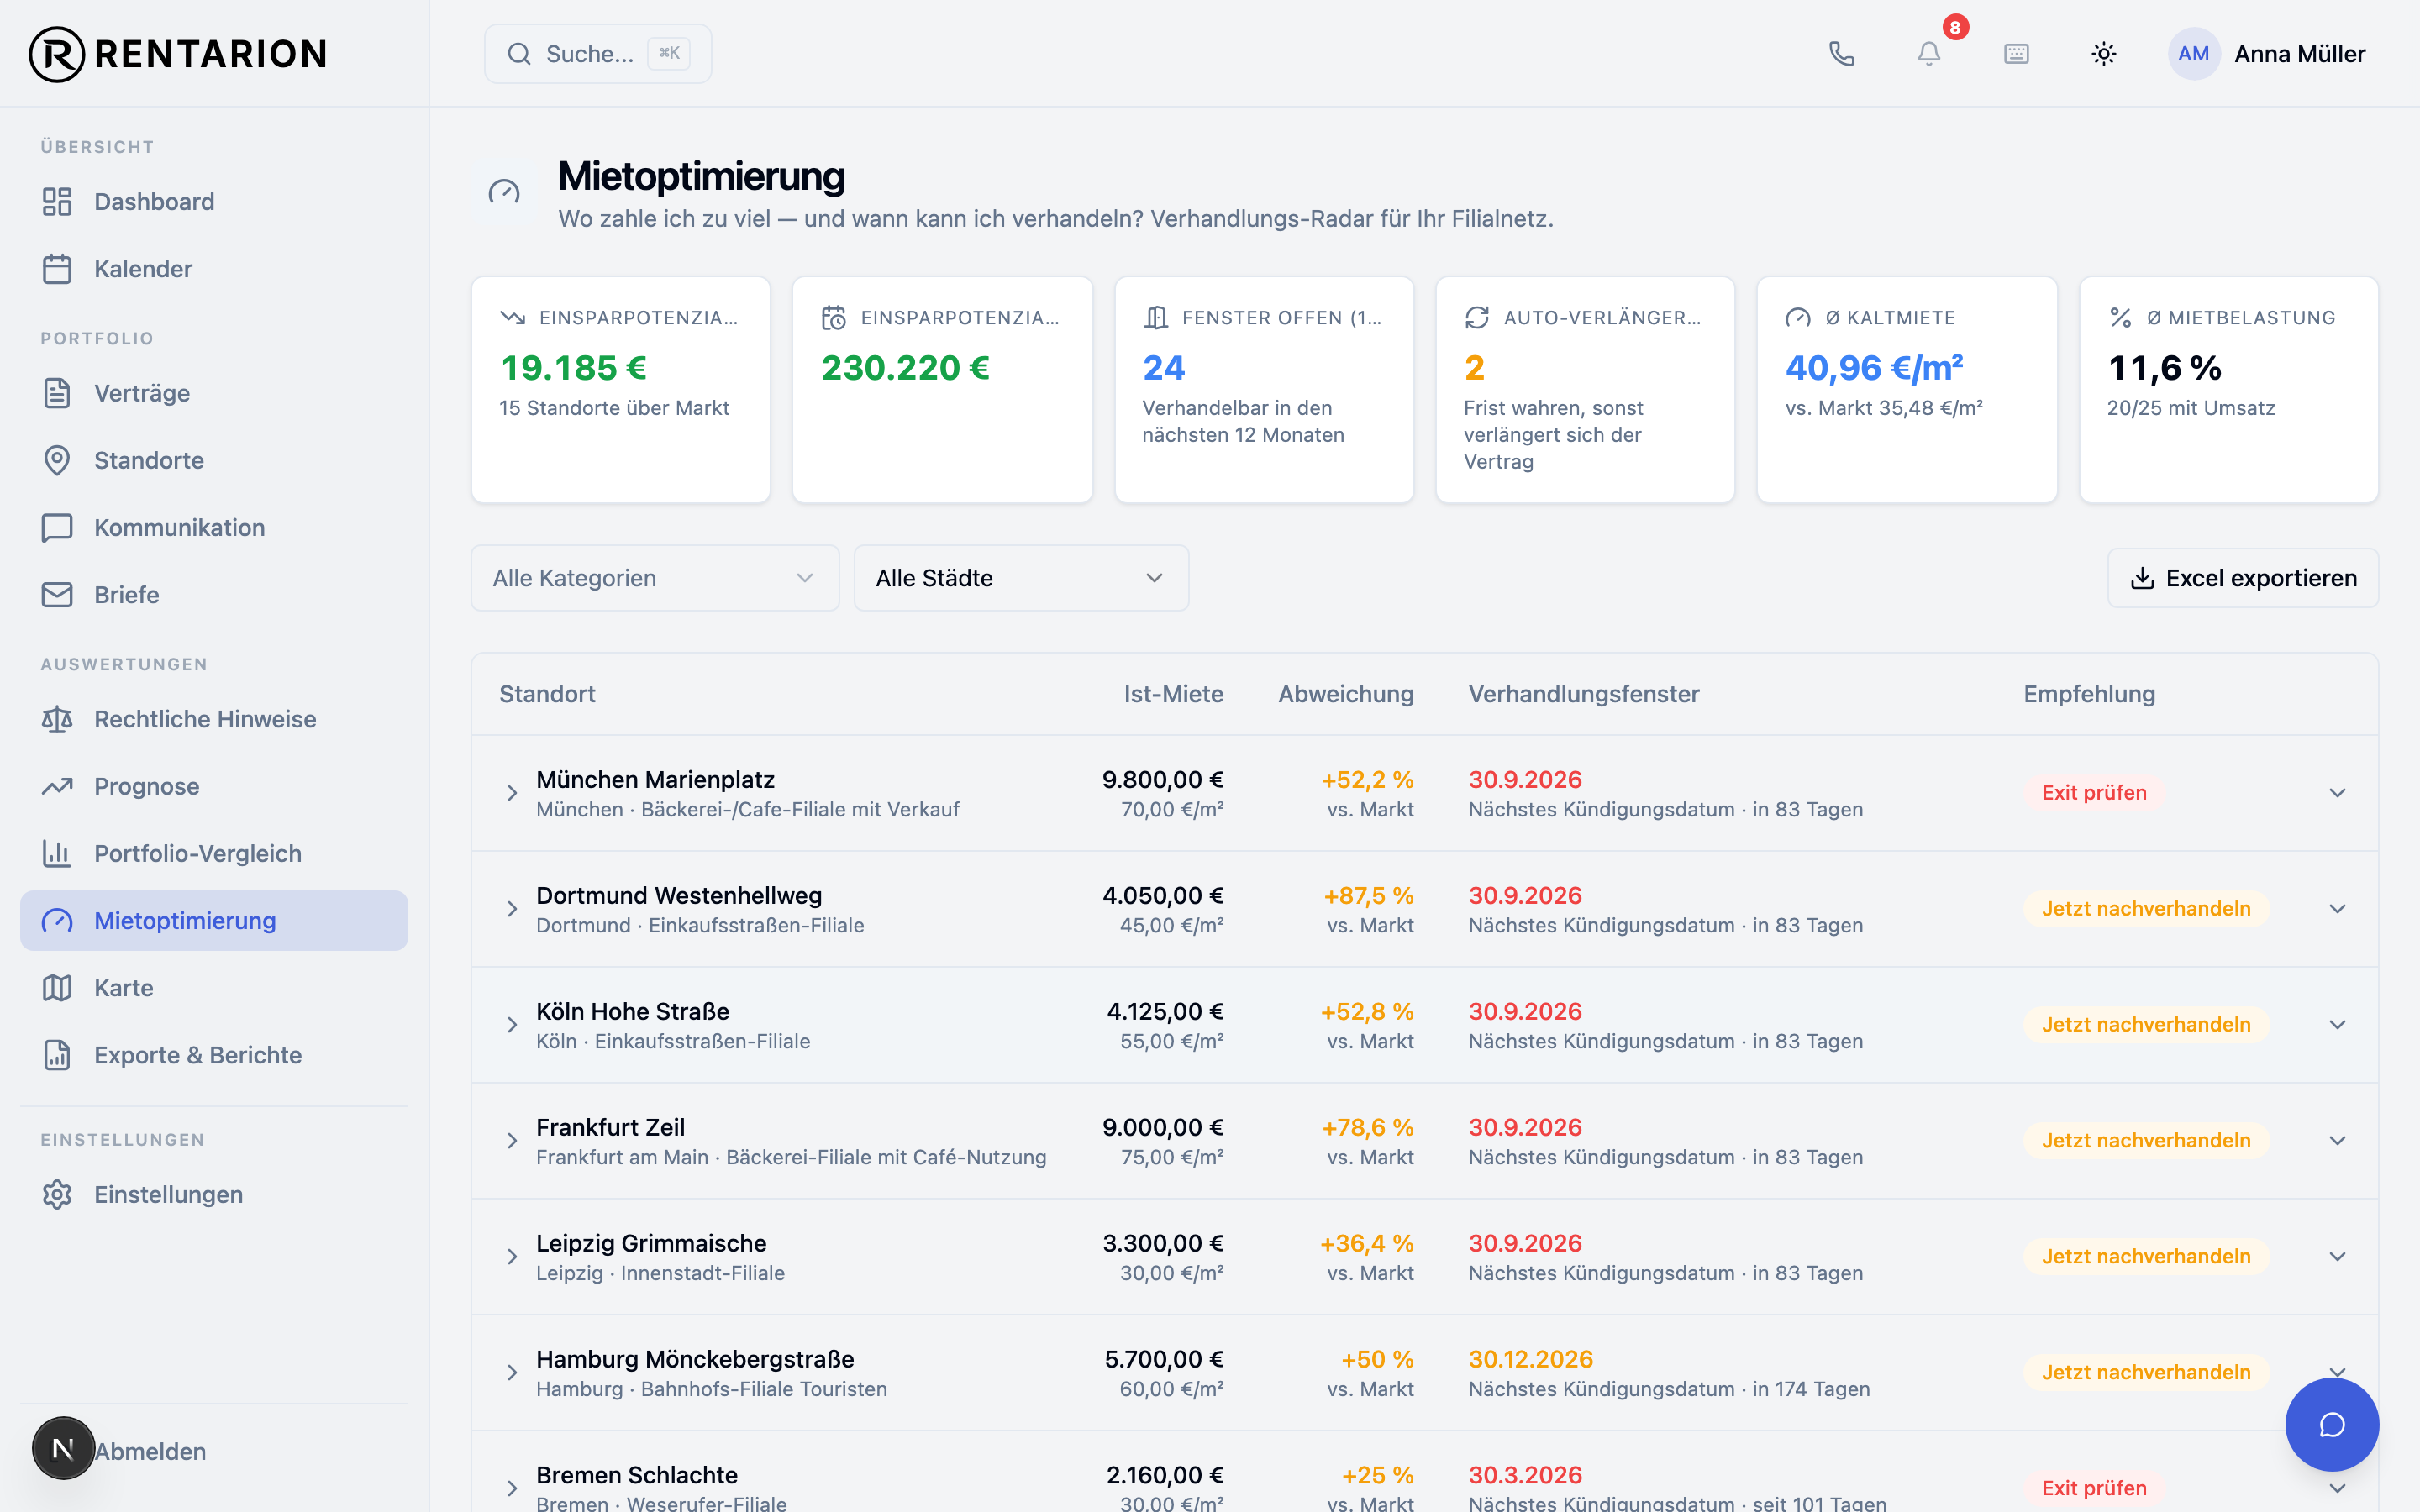This screenshot has width=2420, height=1512.
Task: Click Abweichung column header
Action: 1345,694
